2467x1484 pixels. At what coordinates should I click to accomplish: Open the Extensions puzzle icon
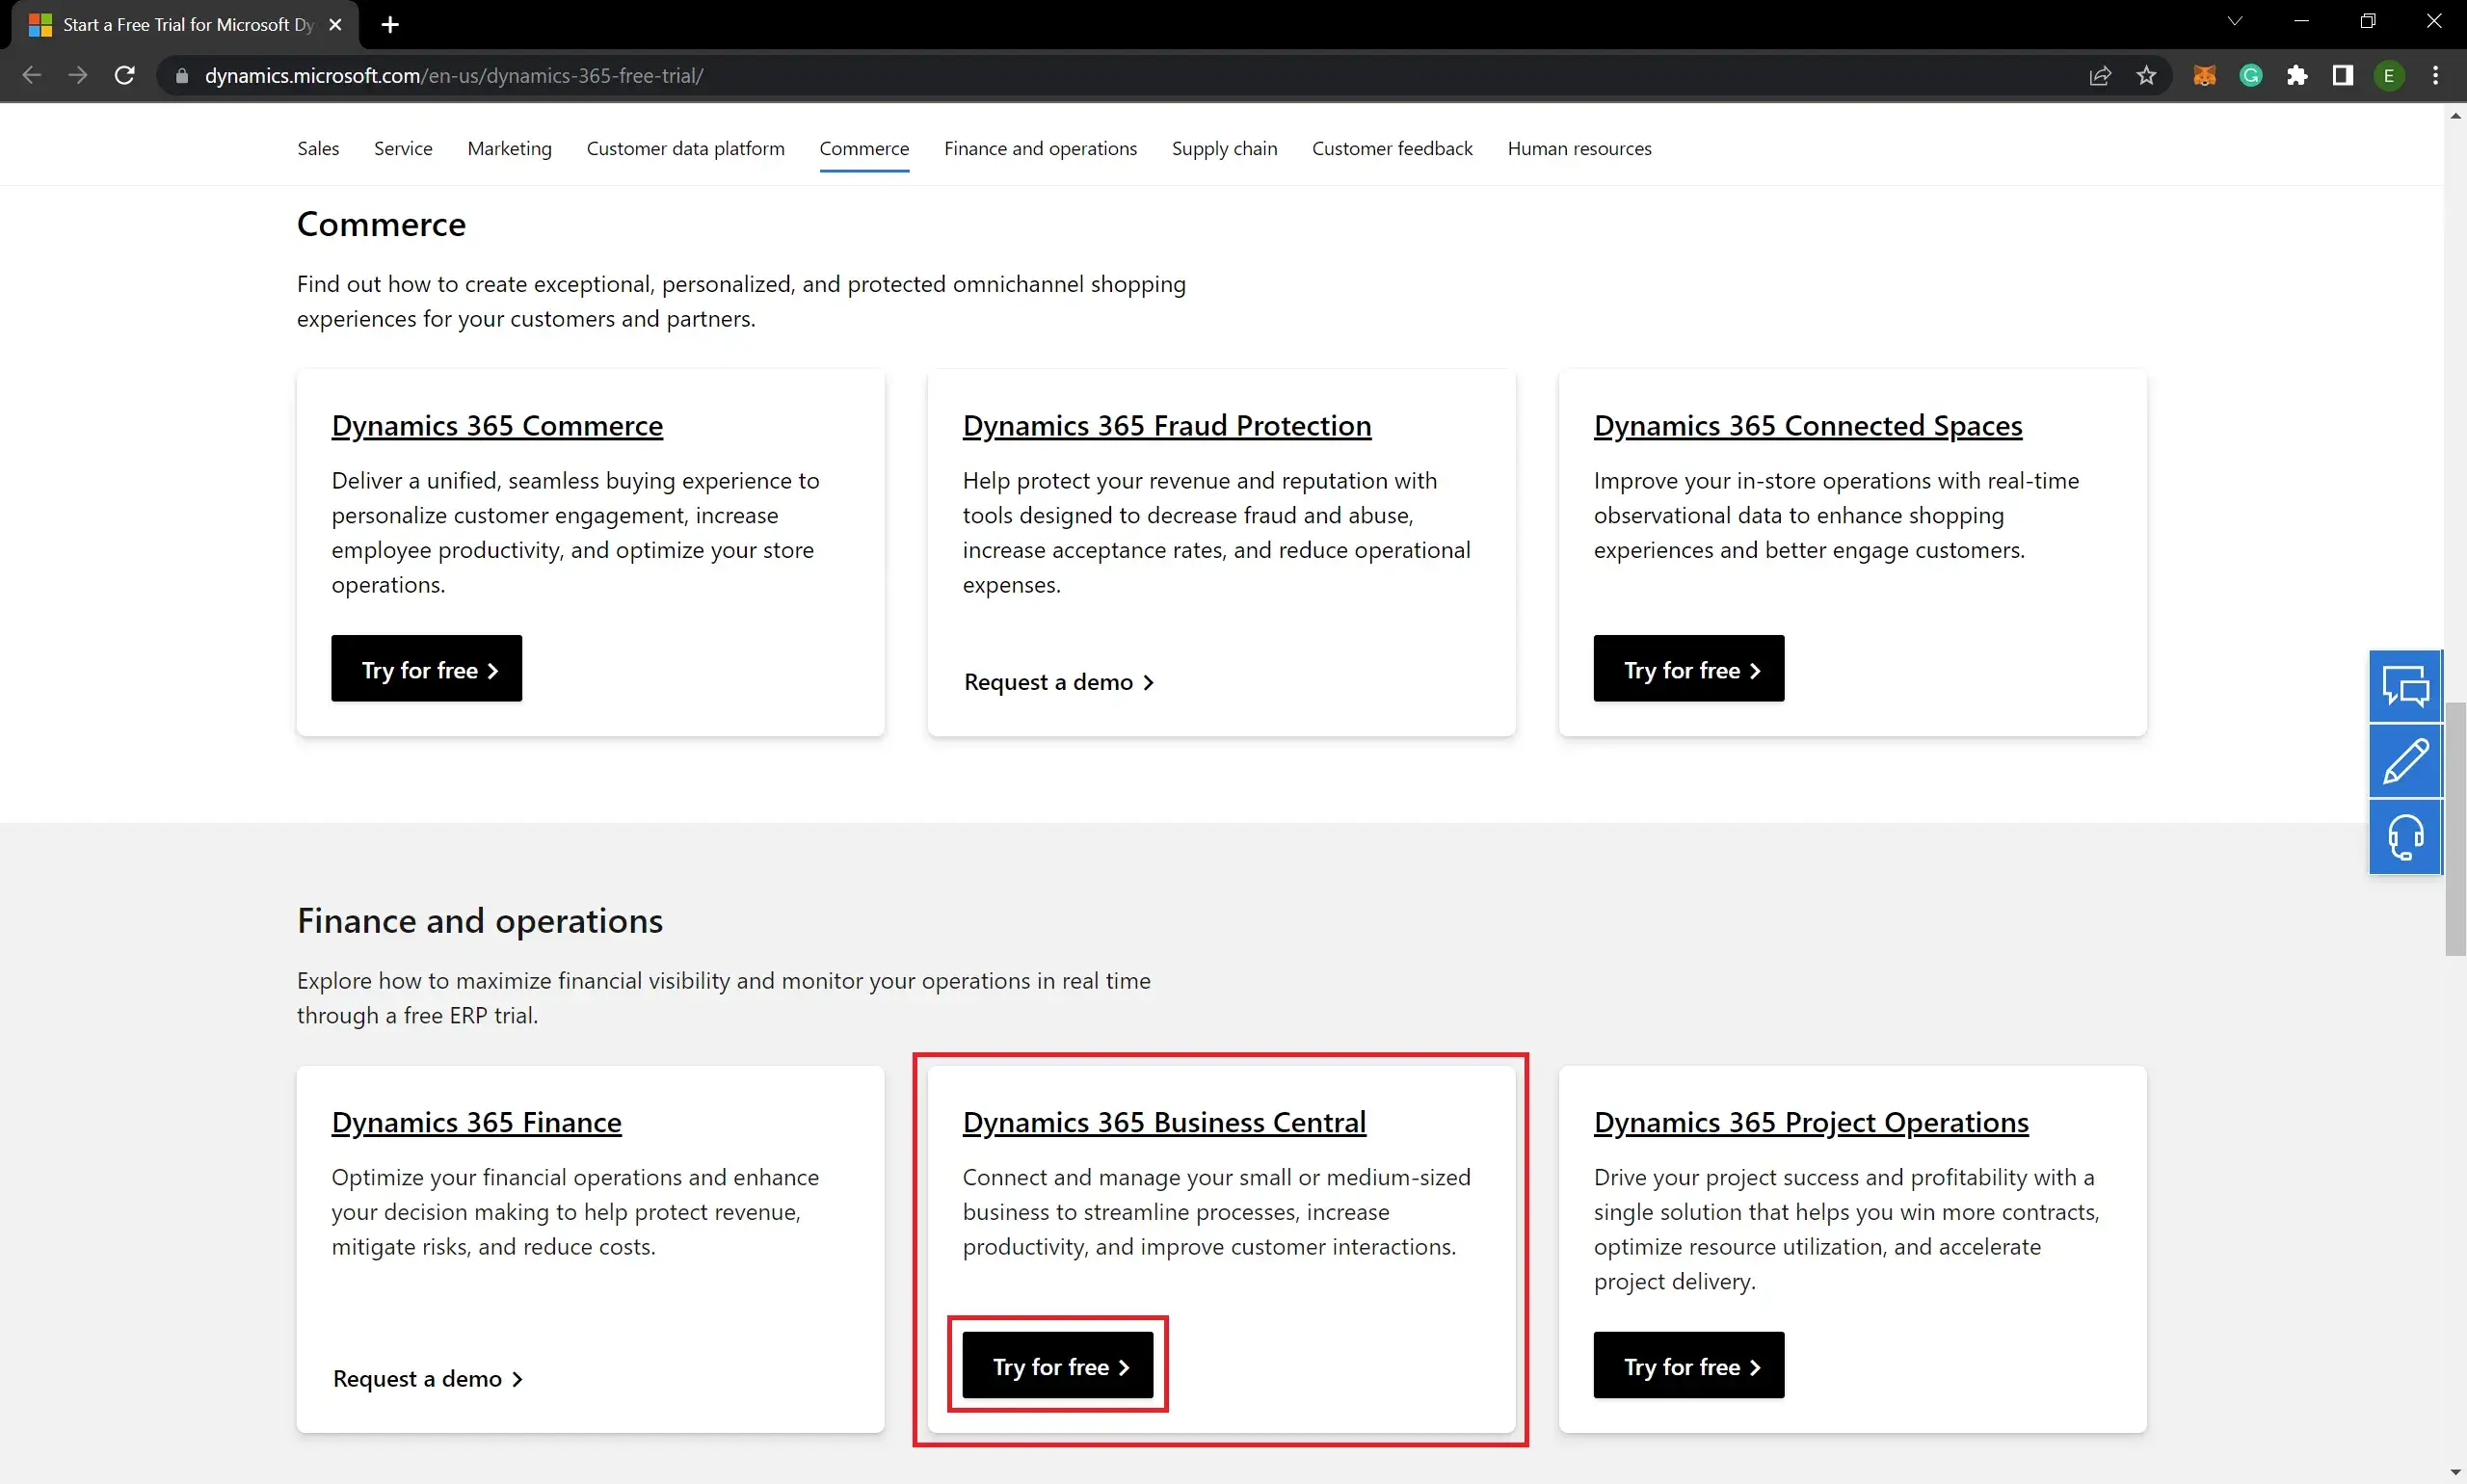2296,75
